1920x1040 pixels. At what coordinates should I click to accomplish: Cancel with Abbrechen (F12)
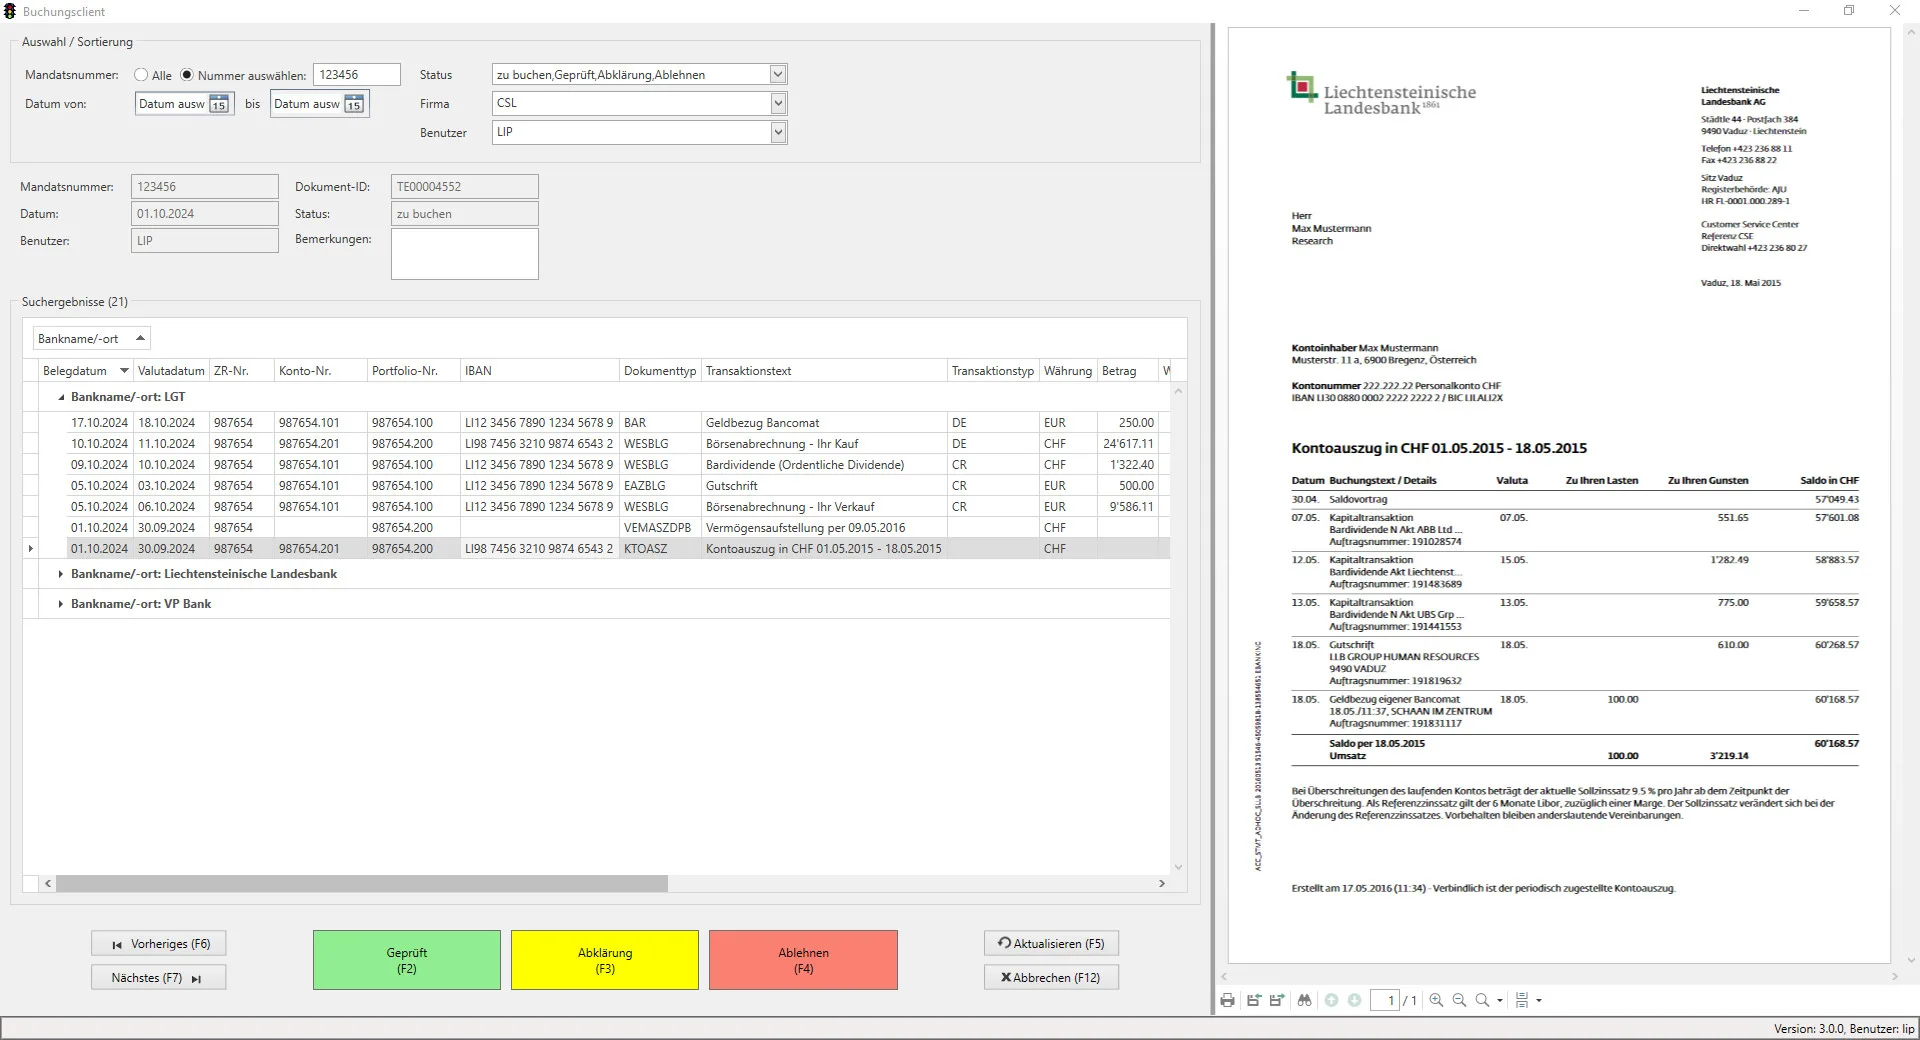pyautogui.click(x=1051, y=978)
